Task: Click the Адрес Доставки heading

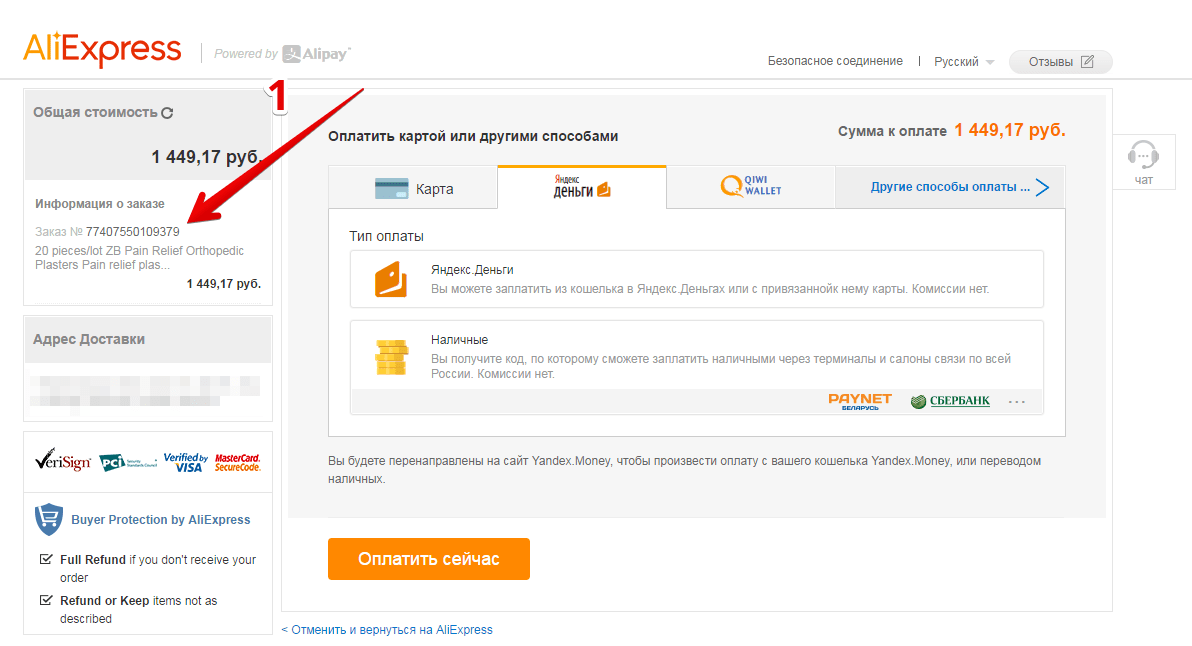Action: point(89,339)
